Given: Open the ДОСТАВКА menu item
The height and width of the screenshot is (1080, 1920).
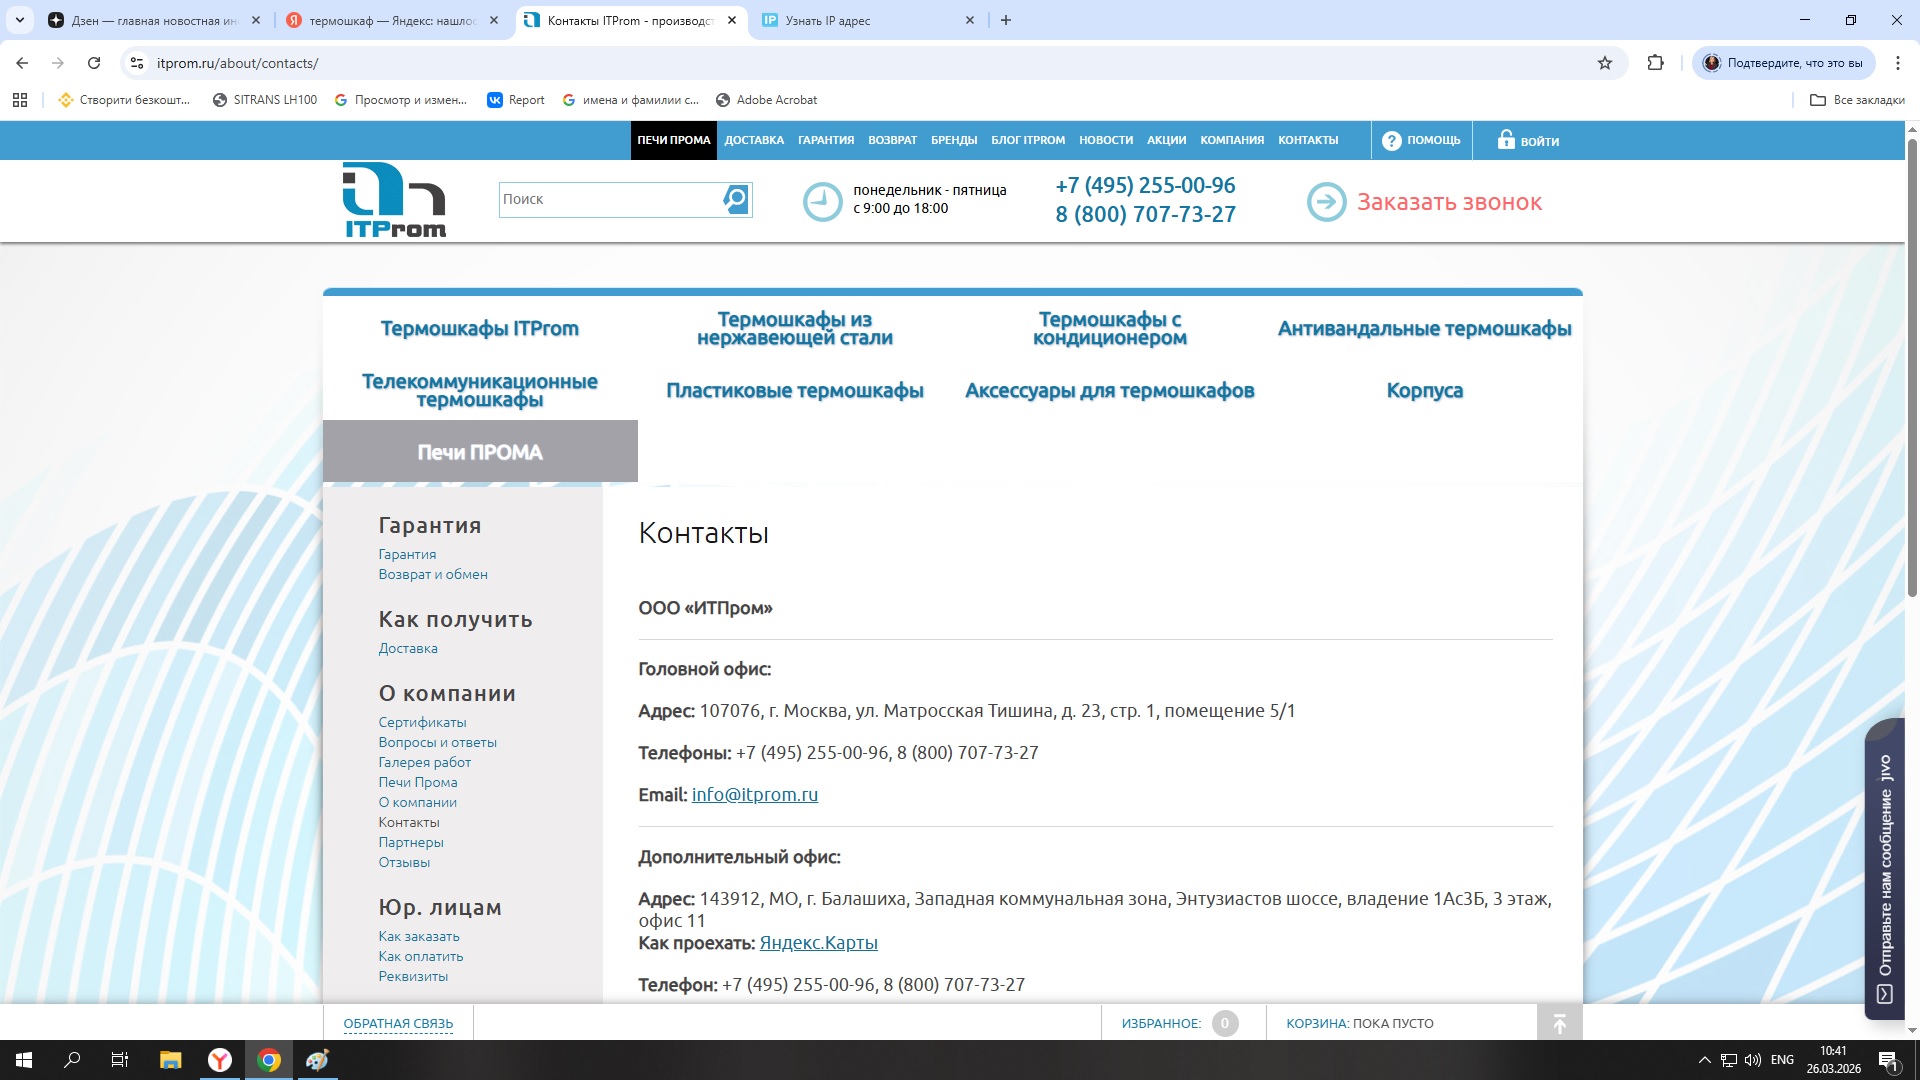Looking at the screenshot, I should 754,140.
